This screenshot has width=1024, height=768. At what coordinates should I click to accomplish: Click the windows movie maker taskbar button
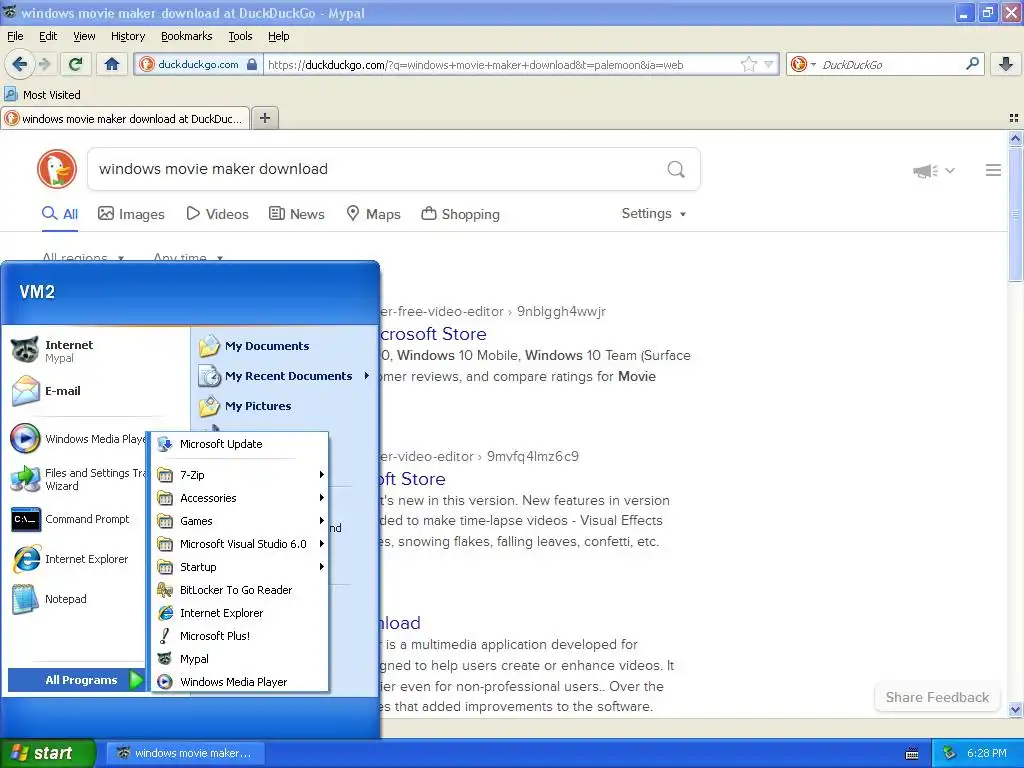coord(185,754)
